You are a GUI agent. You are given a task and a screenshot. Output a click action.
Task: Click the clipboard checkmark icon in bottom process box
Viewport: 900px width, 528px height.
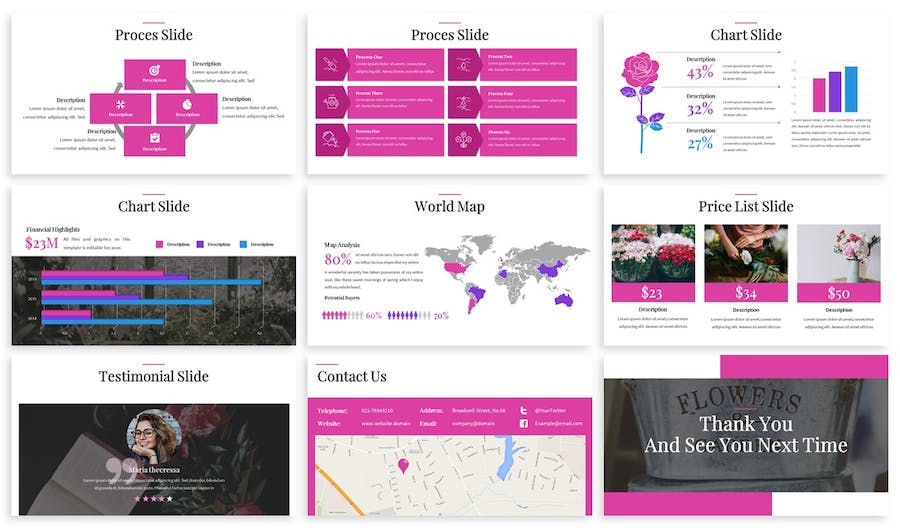(154, 137)
